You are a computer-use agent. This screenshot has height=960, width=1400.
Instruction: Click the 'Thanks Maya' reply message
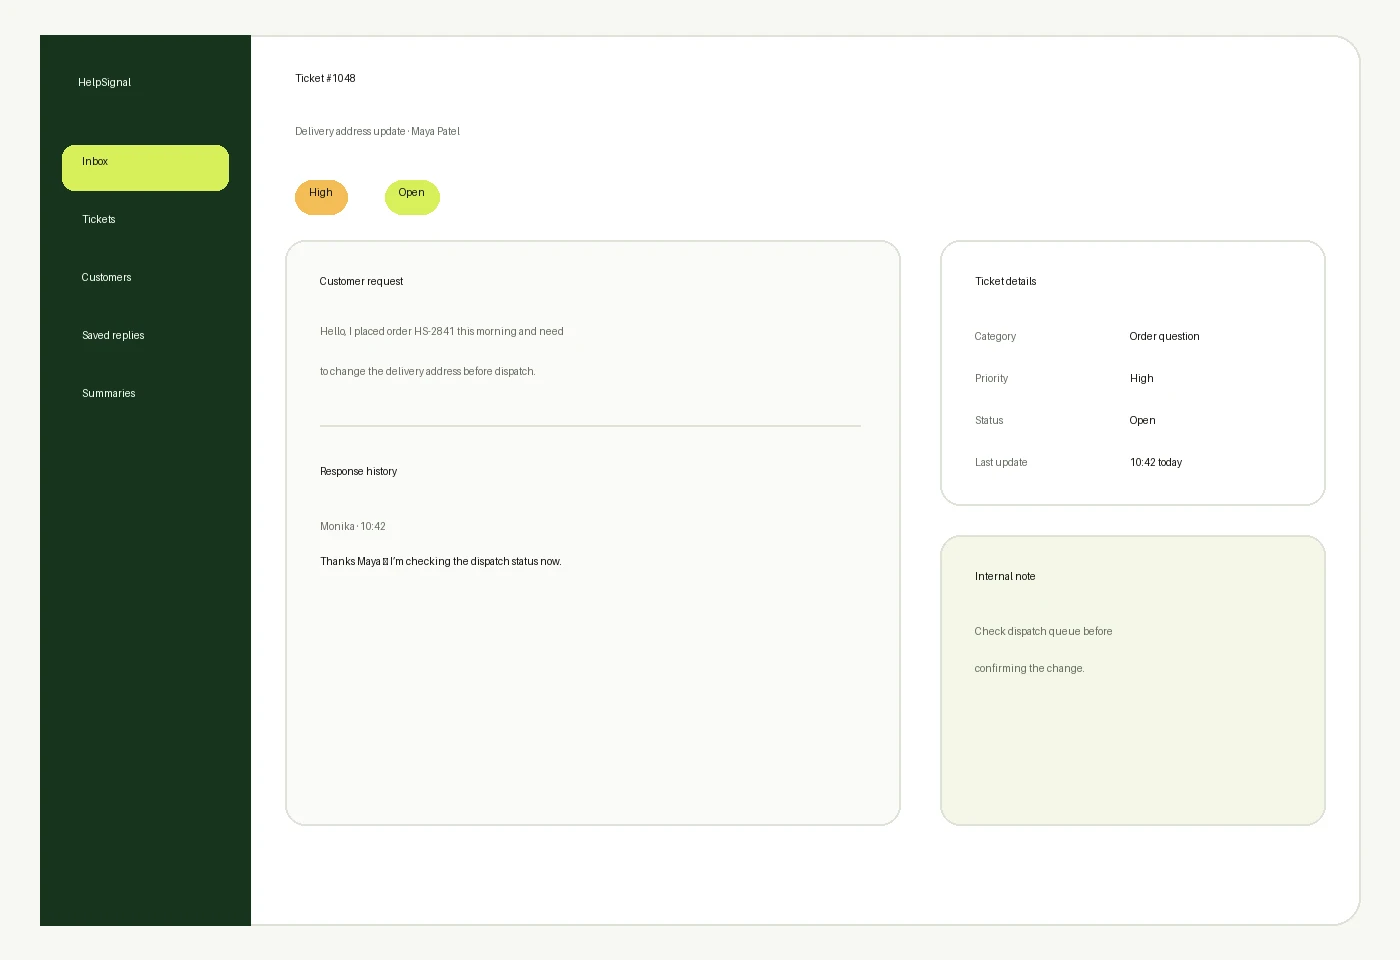pyautogui.click(x=441, y=561)
